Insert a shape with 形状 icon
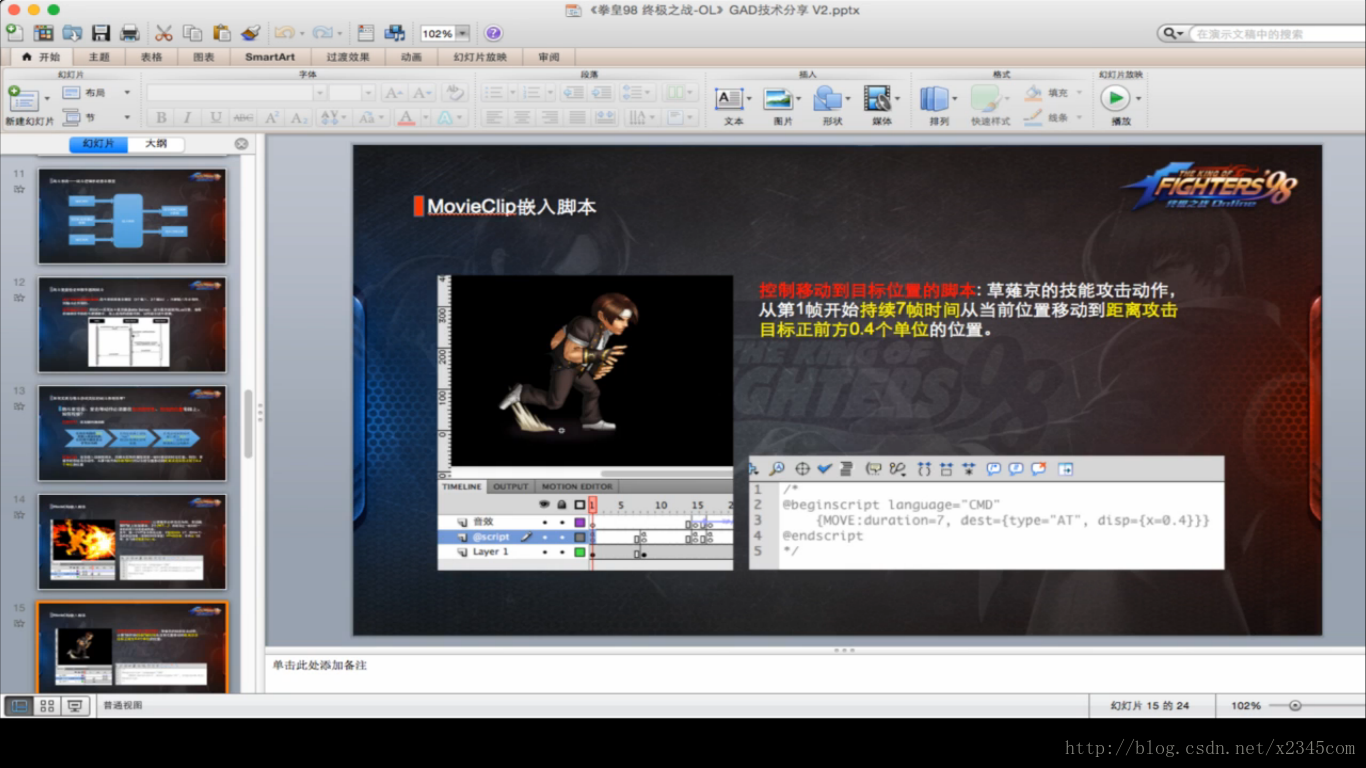This screenshot has height=768, width=1366. click(827, 99)
